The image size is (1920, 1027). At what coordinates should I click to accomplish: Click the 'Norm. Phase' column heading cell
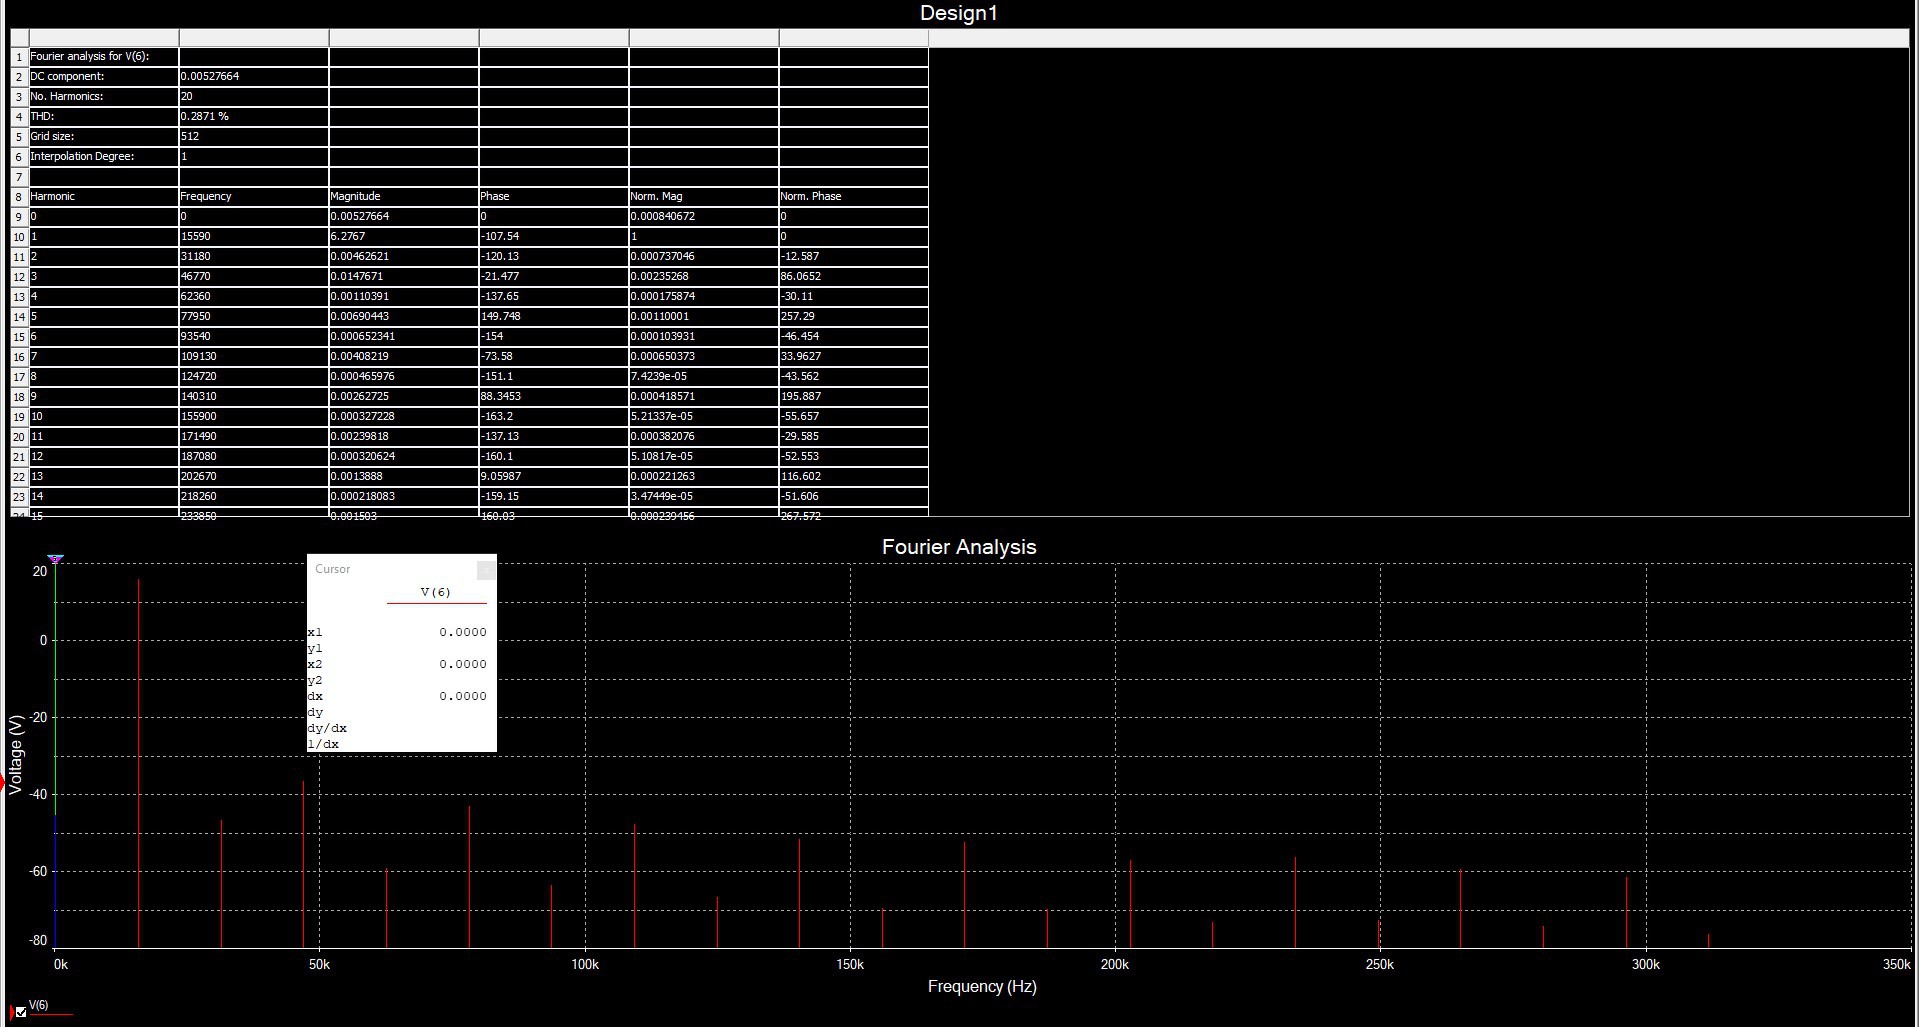(854, 196)
